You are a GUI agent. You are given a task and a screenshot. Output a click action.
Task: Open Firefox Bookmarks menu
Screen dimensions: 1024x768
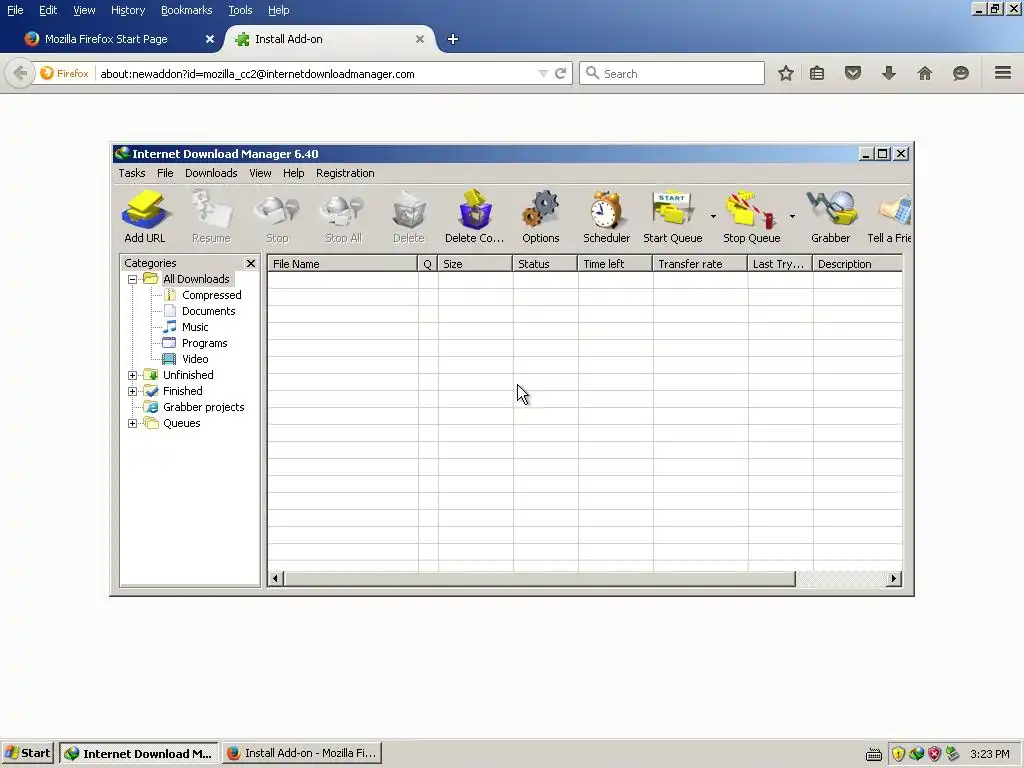(x=186, y=10)
